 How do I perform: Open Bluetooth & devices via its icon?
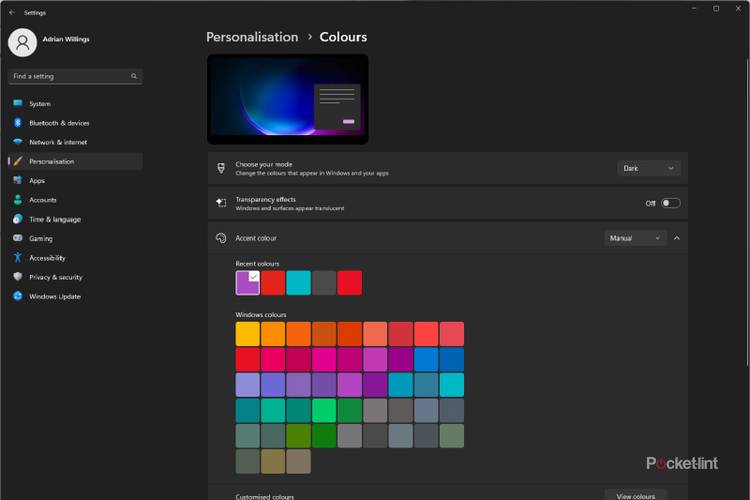[x=18, y=123]
